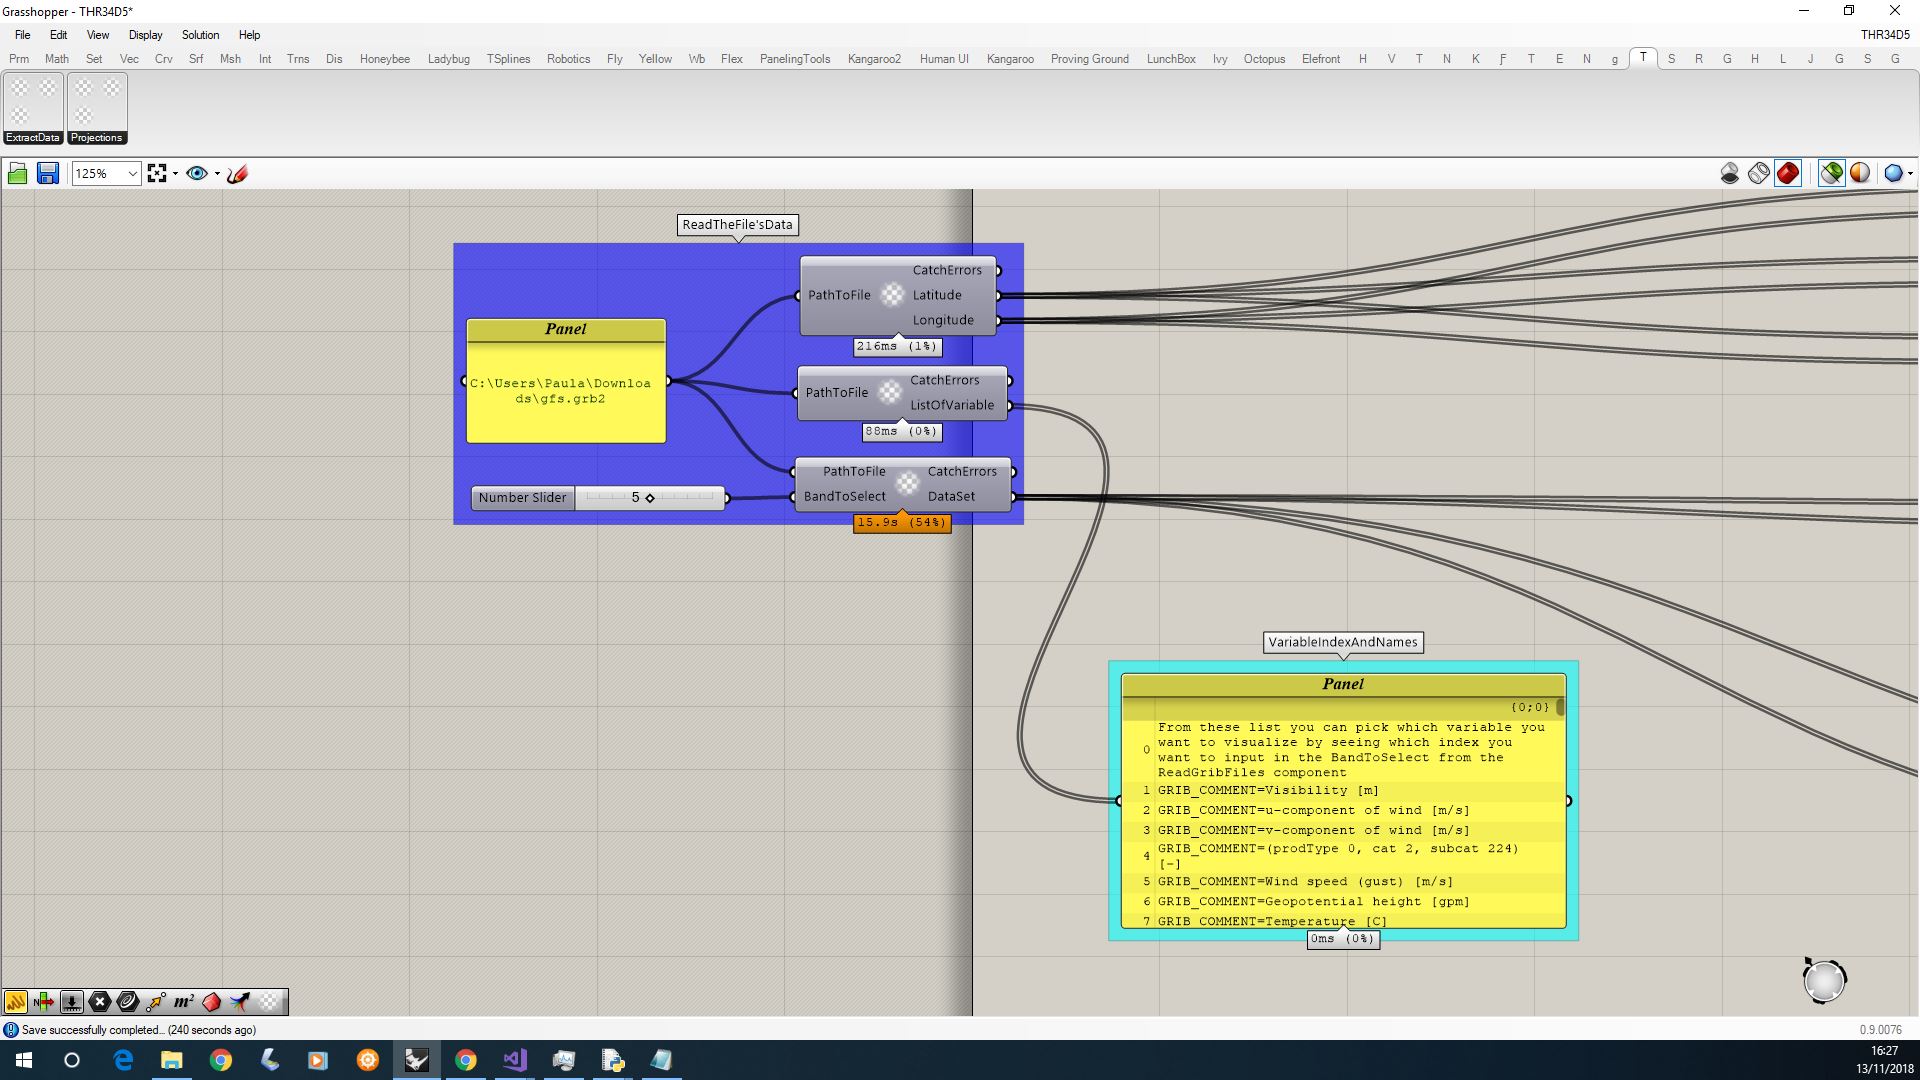Viewport: 1920px width, 1080px height.
Task: Activate shaded preview mode (red cylinder icon)
Action: click(1788, 173)
